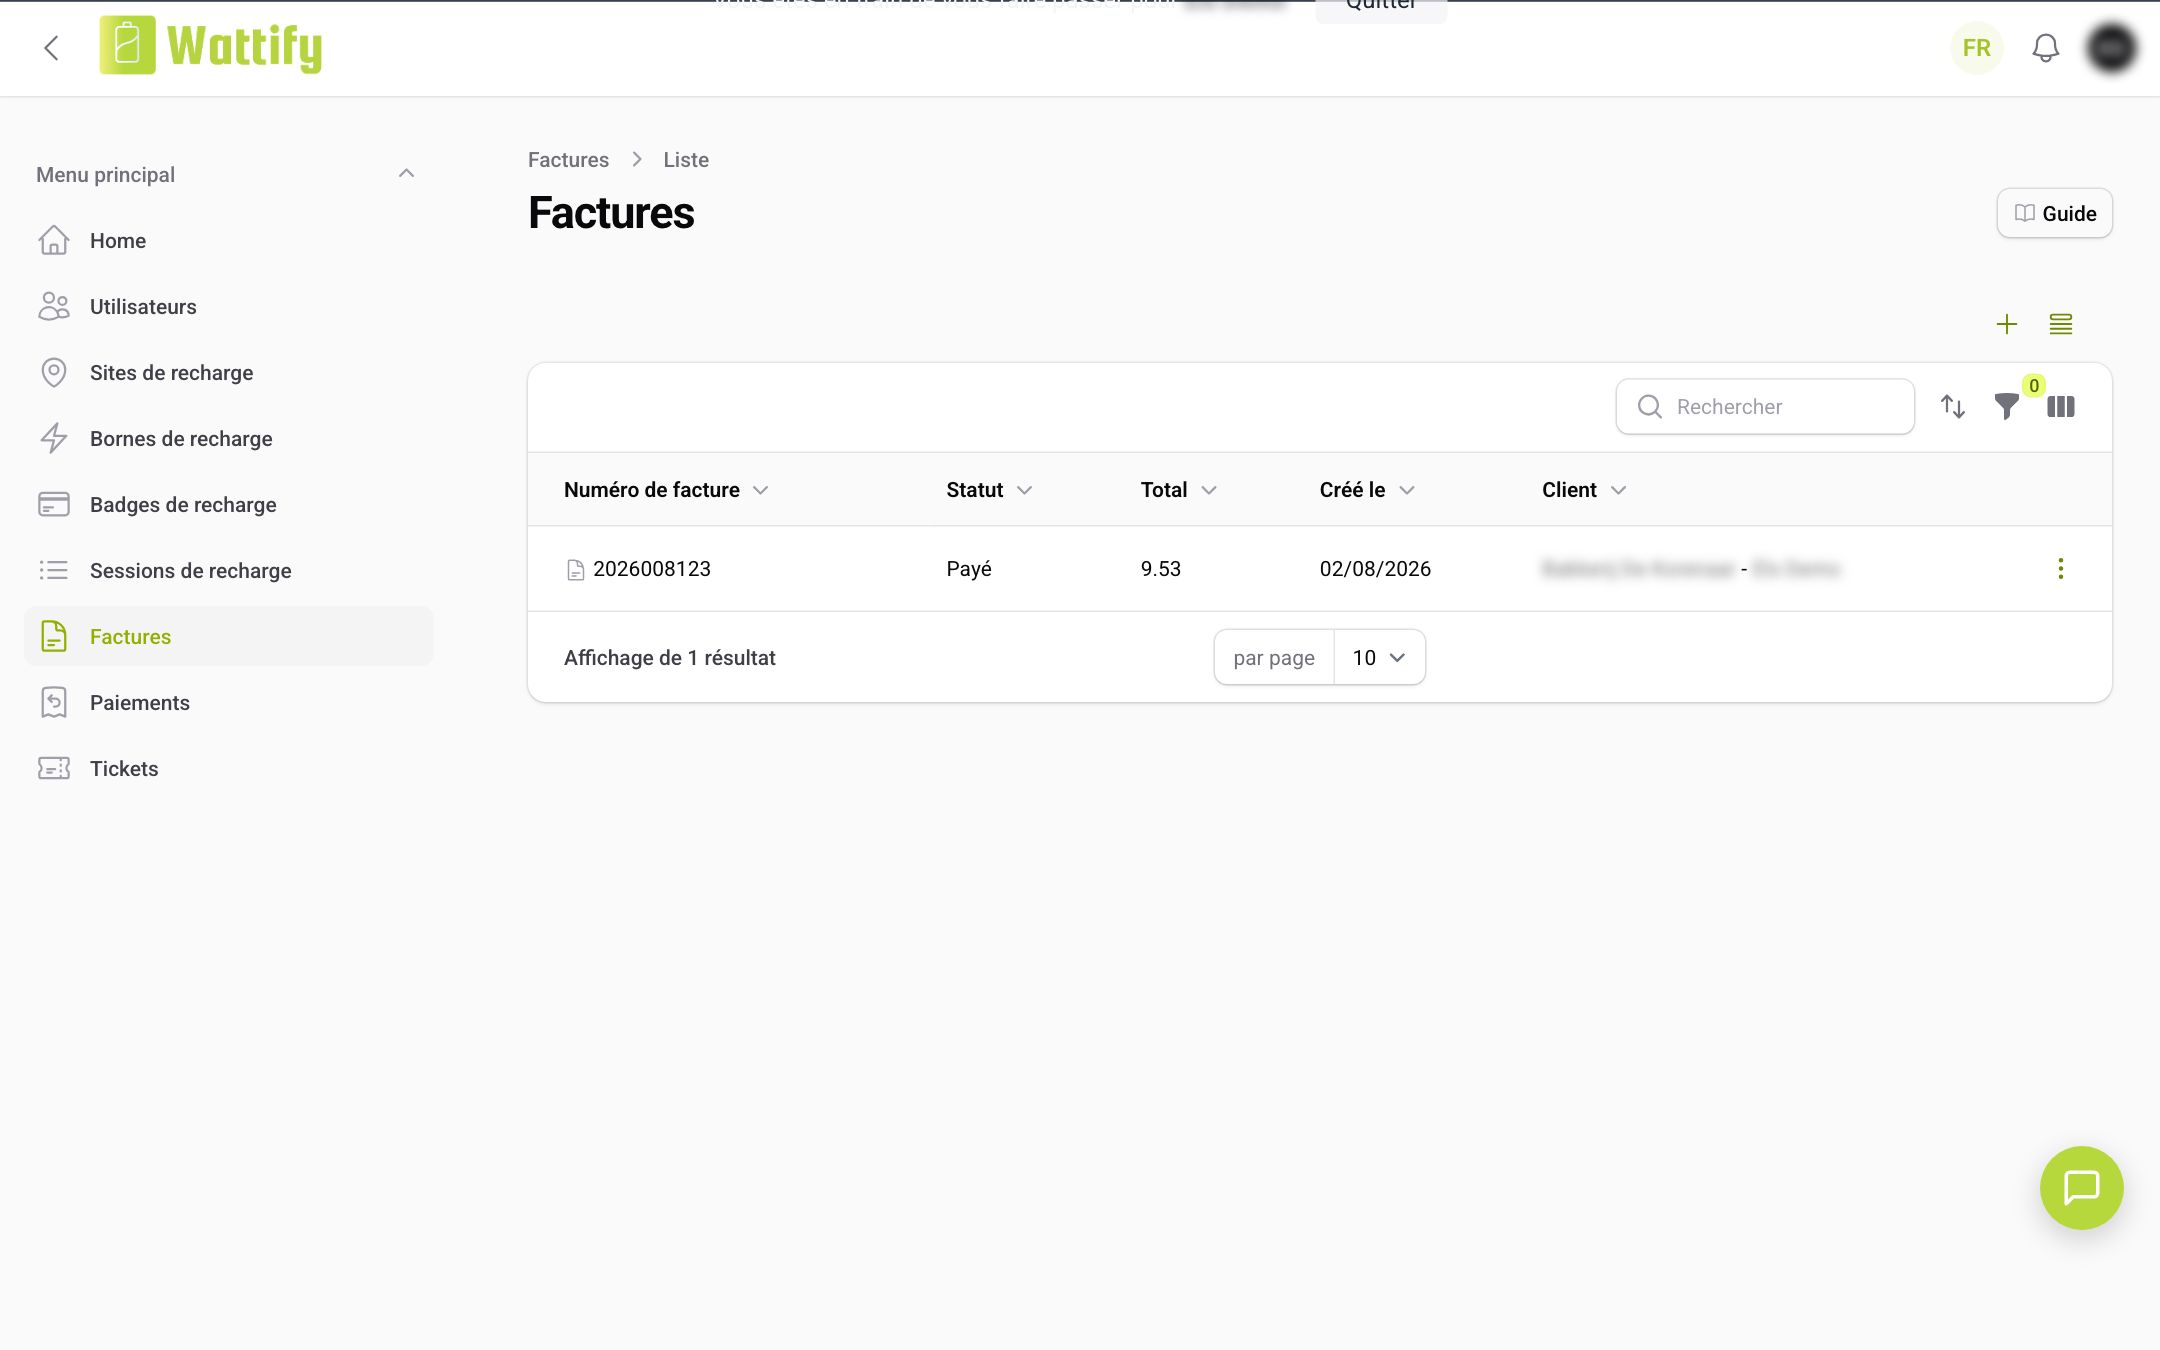Click the 02/08/2026 date cell
2160x1350 pixels.
coord(1375,569)
